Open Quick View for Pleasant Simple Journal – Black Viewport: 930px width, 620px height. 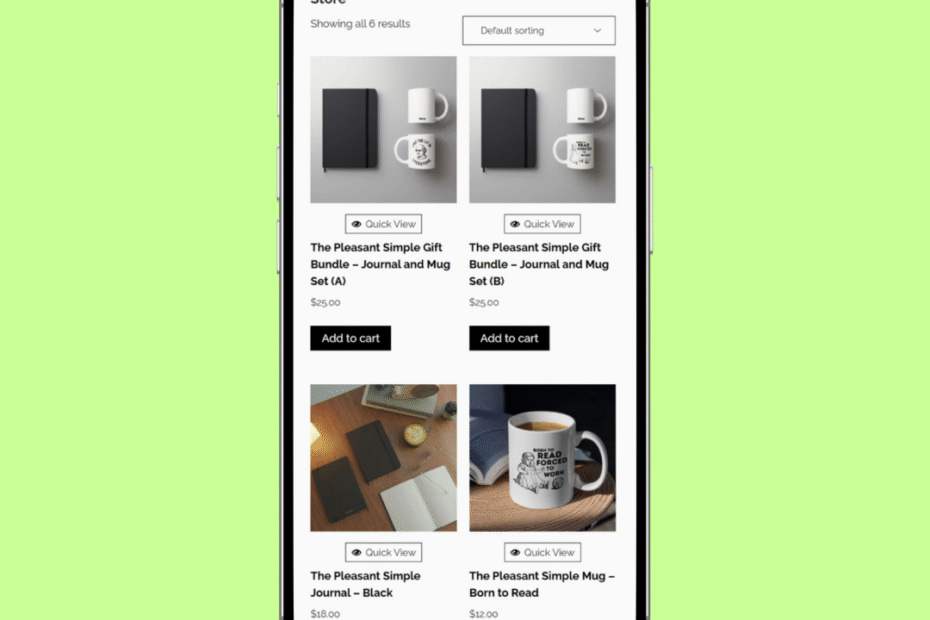[383, 552]
